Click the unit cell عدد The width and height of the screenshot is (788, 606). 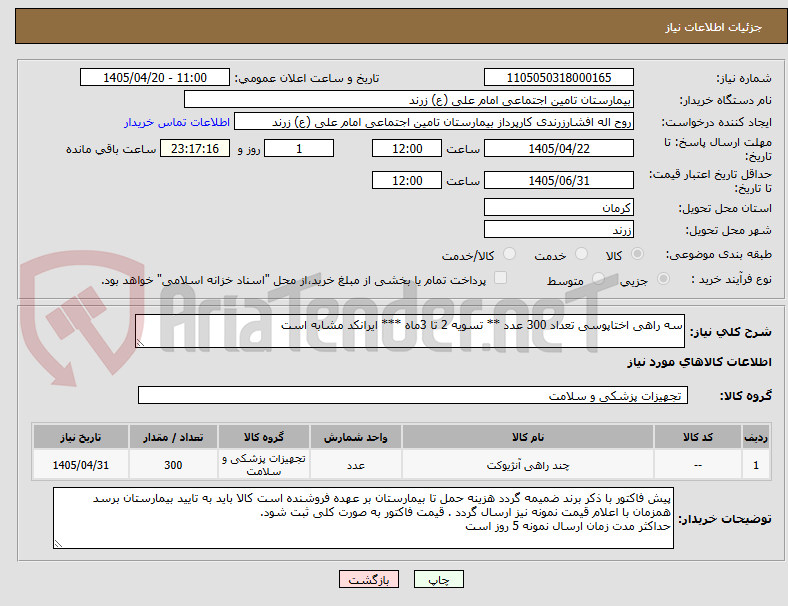356,465
